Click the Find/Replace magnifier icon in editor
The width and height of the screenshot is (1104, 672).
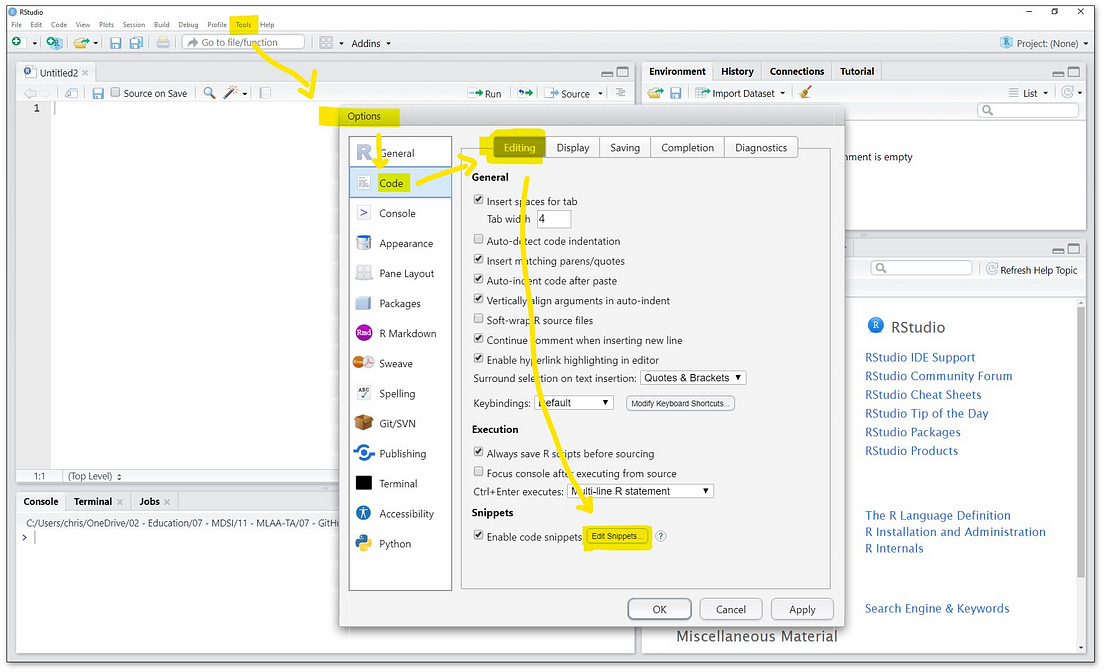[x=209, y=93]
